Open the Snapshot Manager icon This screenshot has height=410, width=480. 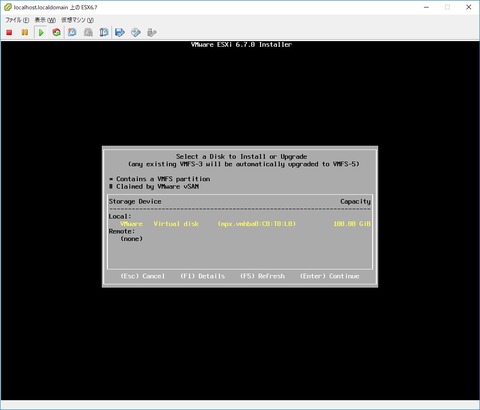click(104, 32)
